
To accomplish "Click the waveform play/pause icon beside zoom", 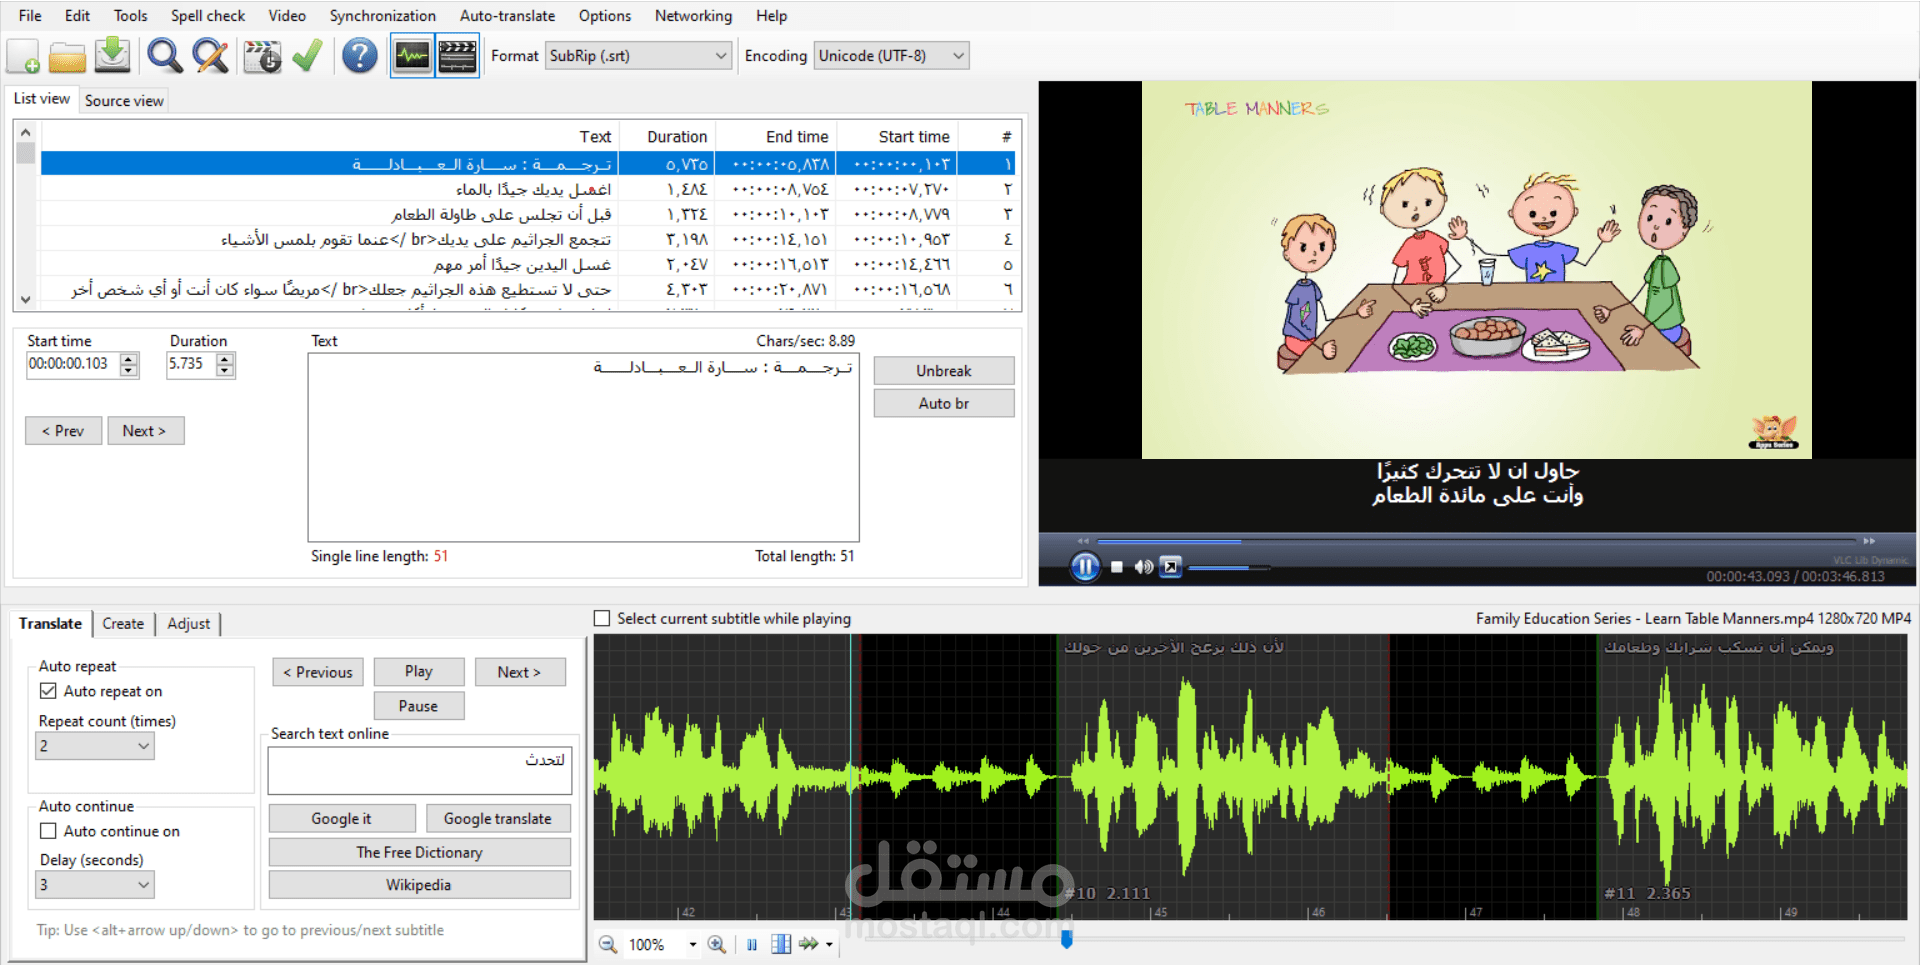I will 752,944.
